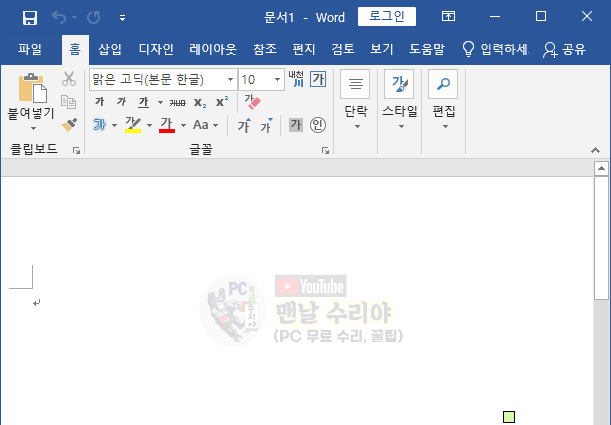This screenshot has height=425, width=611.
Task: Click the redo/repeat arrow icon
Action: point(94,18)
